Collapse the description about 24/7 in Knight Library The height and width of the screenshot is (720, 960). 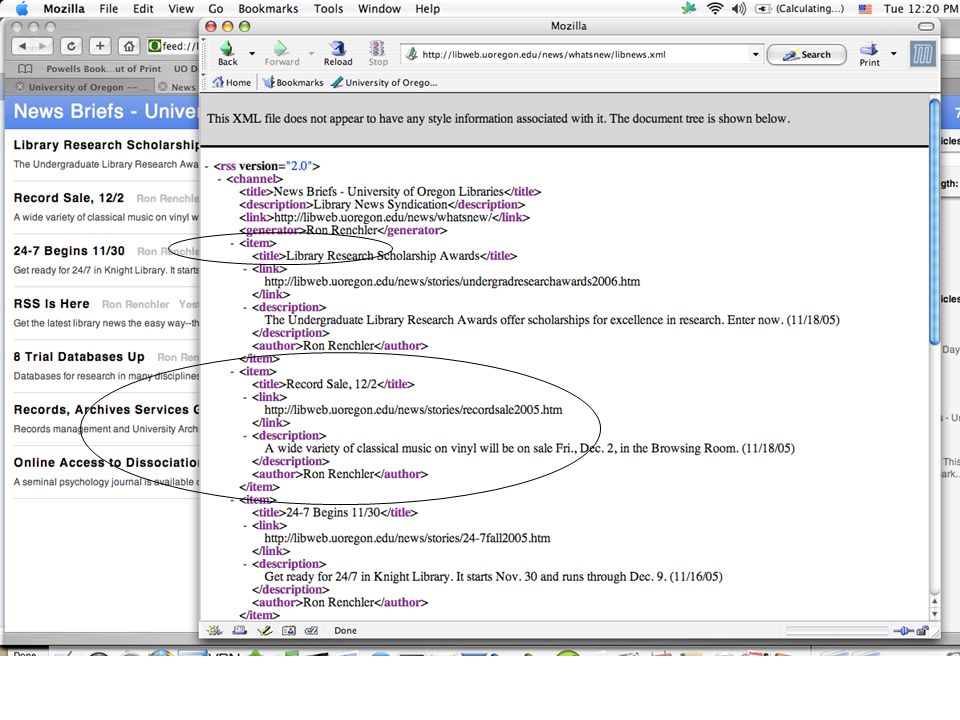point(246,564)
